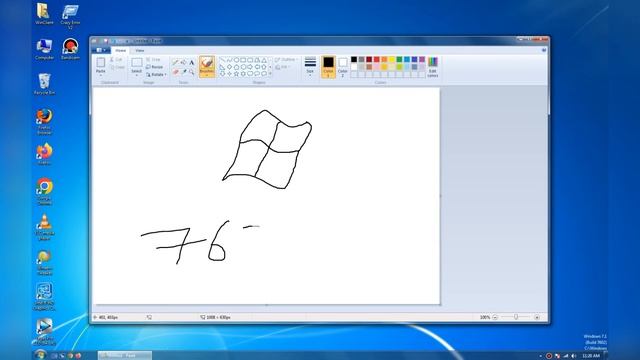The height and width of the screenshot is (360, 640).
Task: Open the Bandicam desktop icon
Action: click(70, 49)
